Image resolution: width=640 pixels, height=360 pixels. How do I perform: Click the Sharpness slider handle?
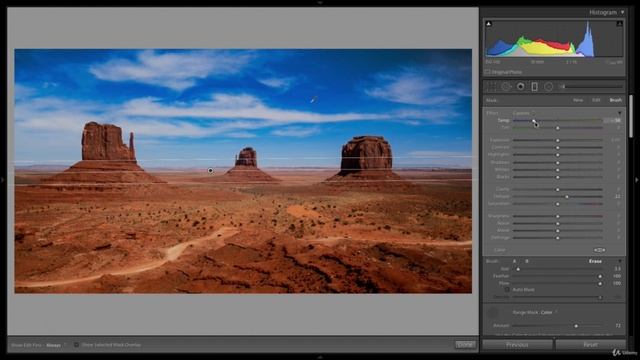pyautogui.click(x=558, y=216)
